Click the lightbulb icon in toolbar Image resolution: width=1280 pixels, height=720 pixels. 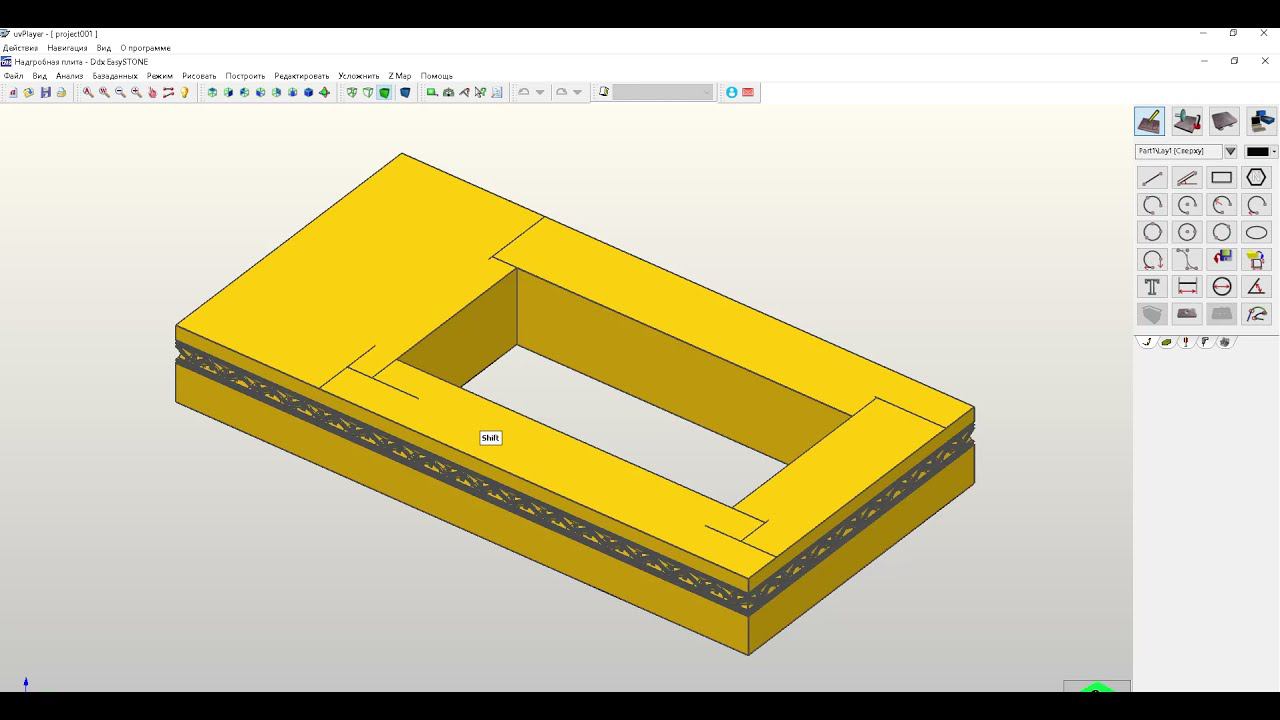(x=184, y=92)
